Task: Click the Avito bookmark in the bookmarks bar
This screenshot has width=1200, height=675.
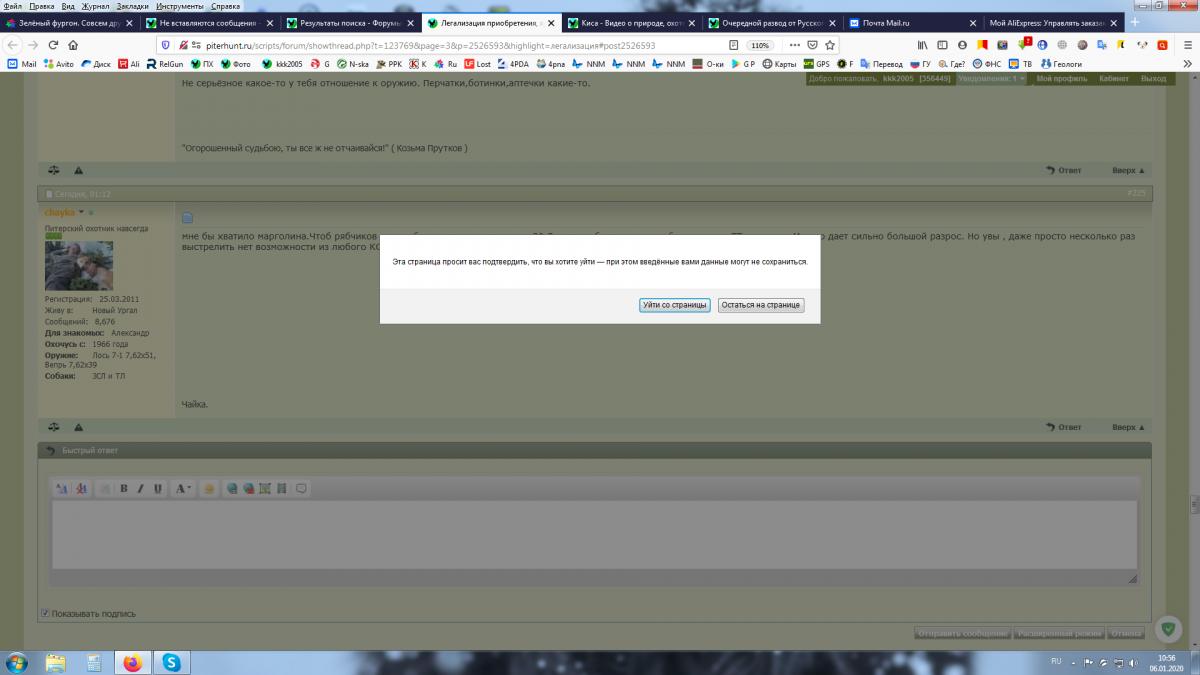Action: pyautogui.click(x=59, y=64)
